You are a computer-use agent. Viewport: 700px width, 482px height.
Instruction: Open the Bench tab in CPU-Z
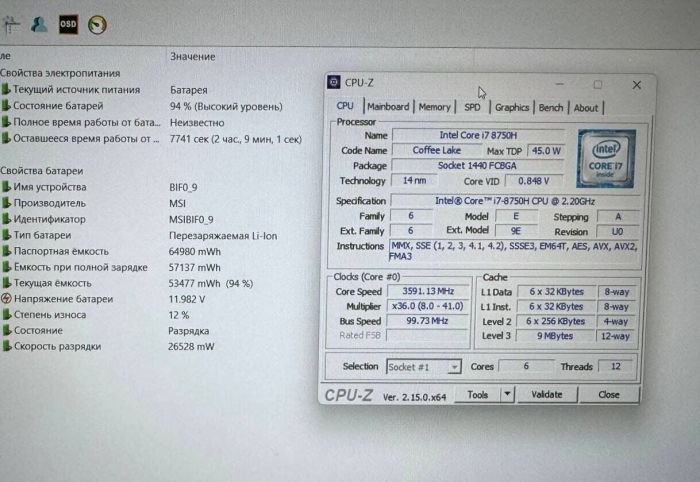(551, 108)
